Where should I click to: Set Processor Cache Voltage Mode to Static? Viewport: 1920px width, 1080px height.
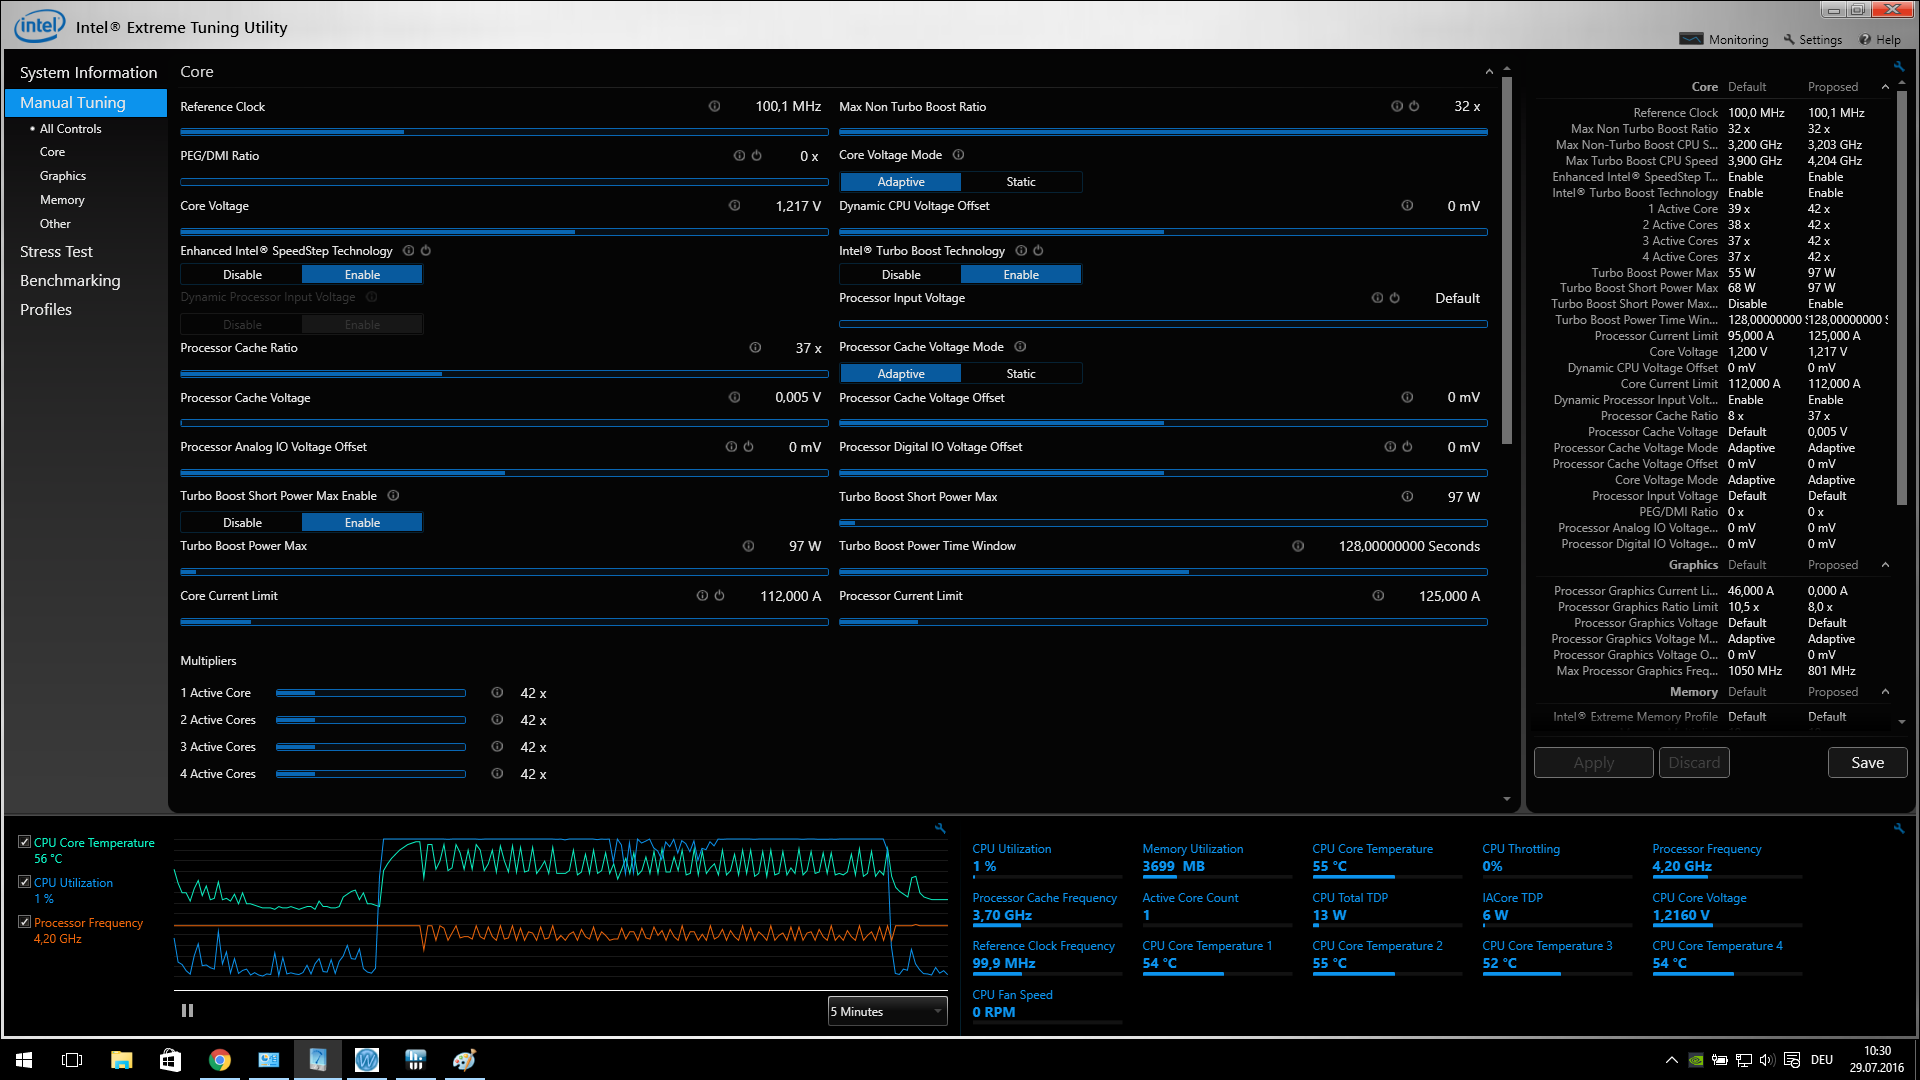tap(1021, 374)
